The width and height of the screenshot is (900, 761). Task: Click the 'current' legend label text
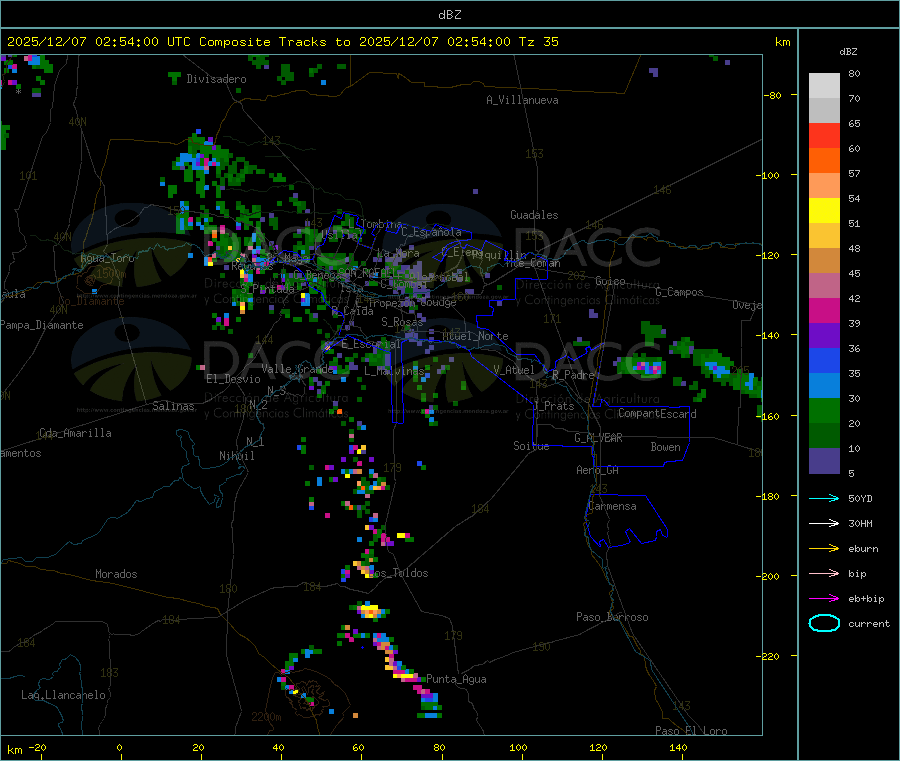point(869,624)
